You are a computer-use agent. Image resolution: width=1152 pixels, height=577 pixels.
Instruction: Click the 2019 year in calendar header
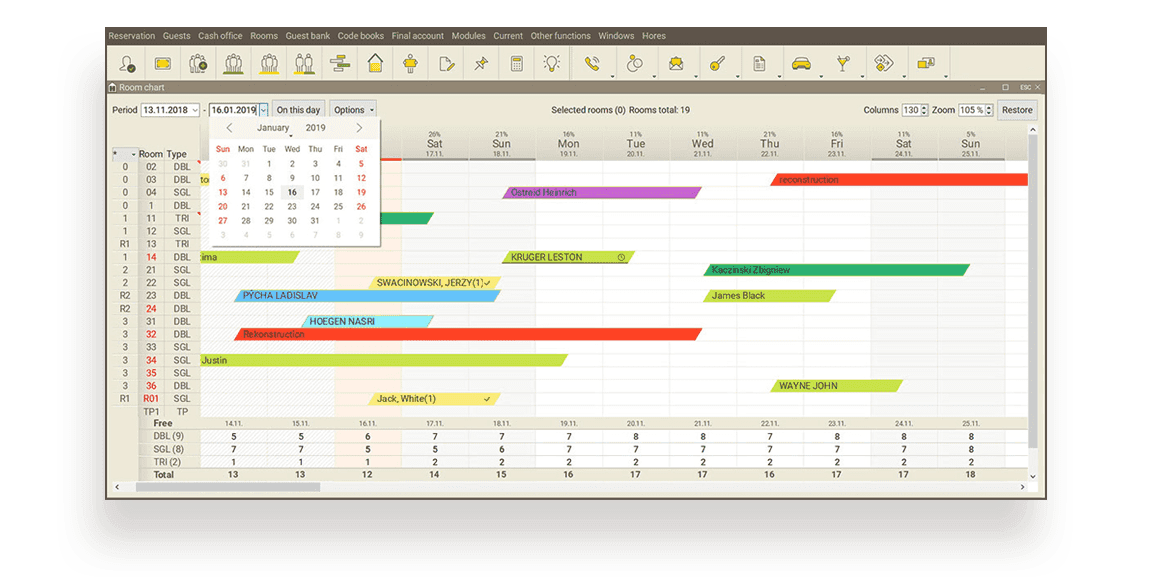tap(316, 128)
